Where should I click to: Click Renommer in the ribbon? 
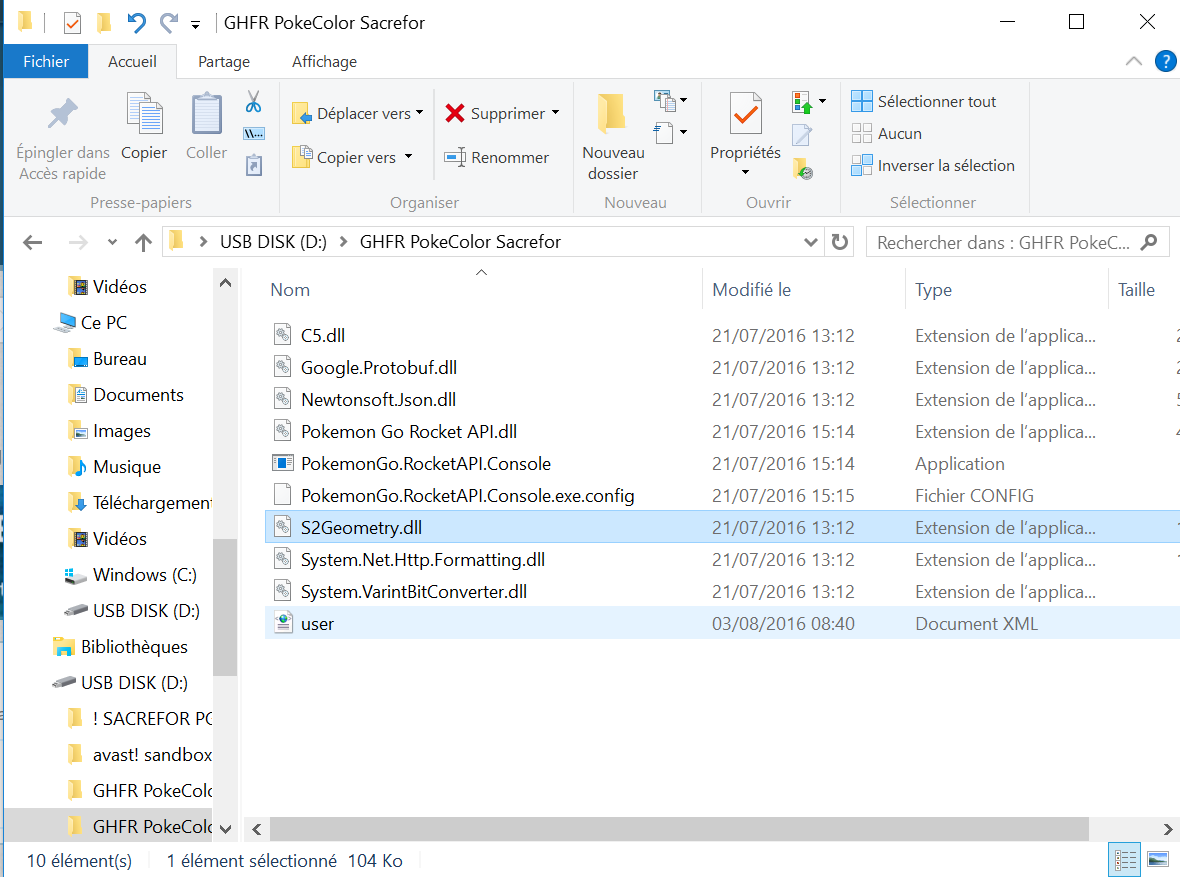497,157
